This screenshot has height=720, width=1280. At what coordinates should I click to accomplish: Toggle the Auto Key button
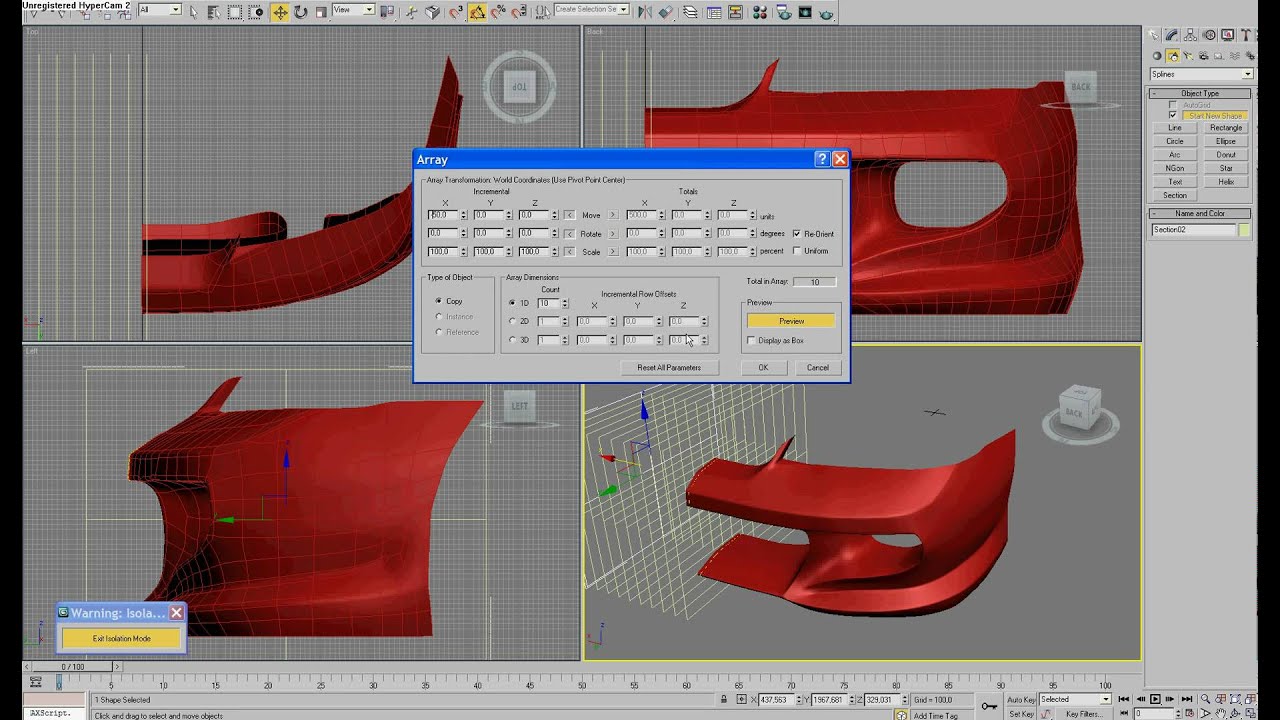coord(1021,699)
